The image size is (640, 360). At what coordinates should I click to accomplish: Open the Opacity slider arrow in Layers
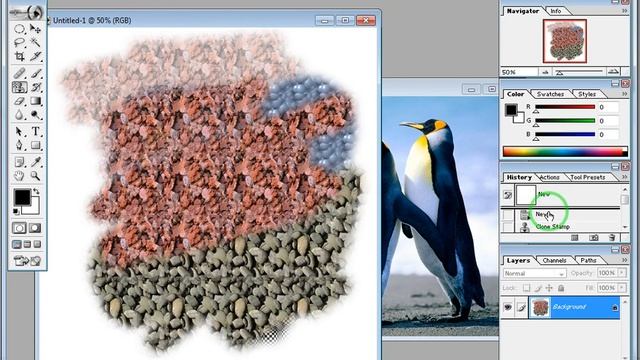[622, 273]
